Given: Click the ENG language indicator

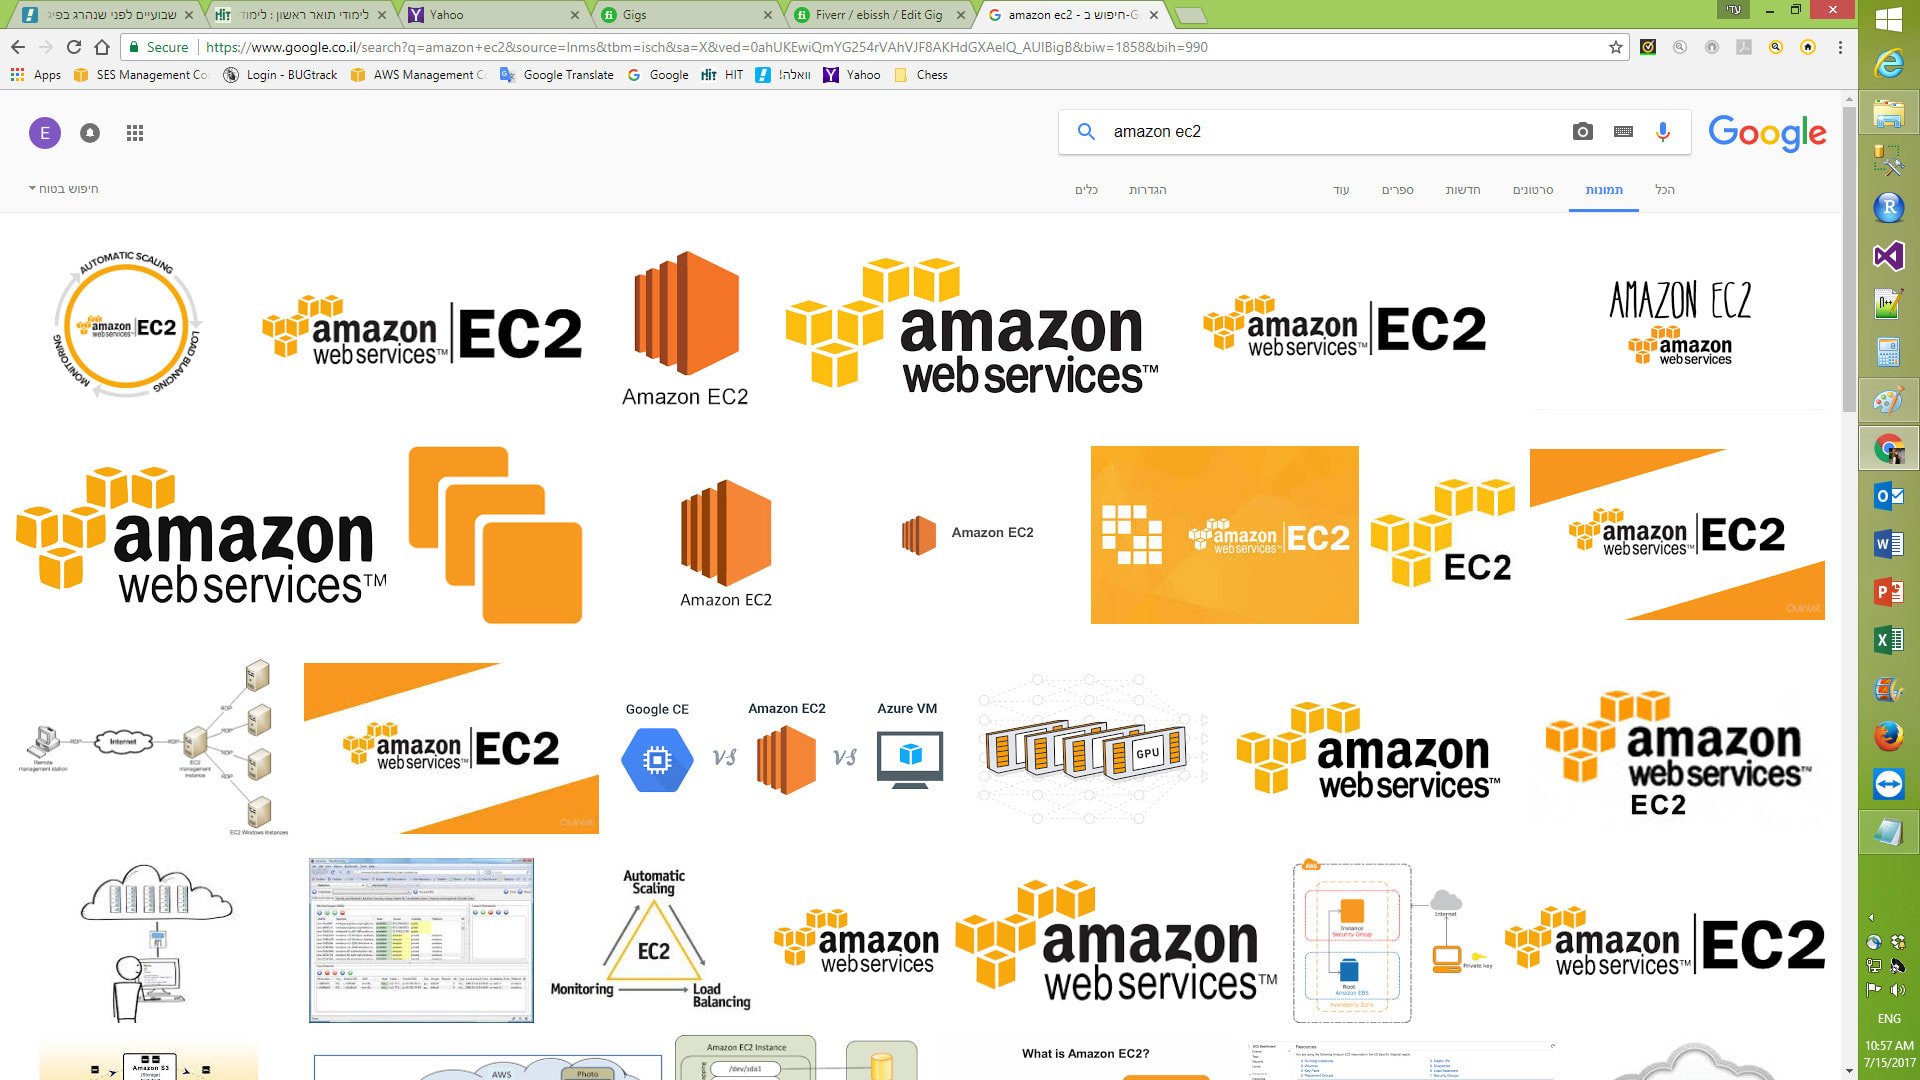Looking at the screenshot, I should pyautogui.click(x=1889, y=1018).
